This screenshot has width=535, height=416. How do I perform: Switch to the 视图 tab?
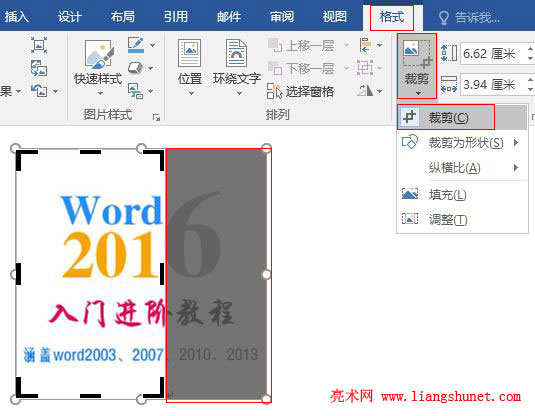point(335,16)
